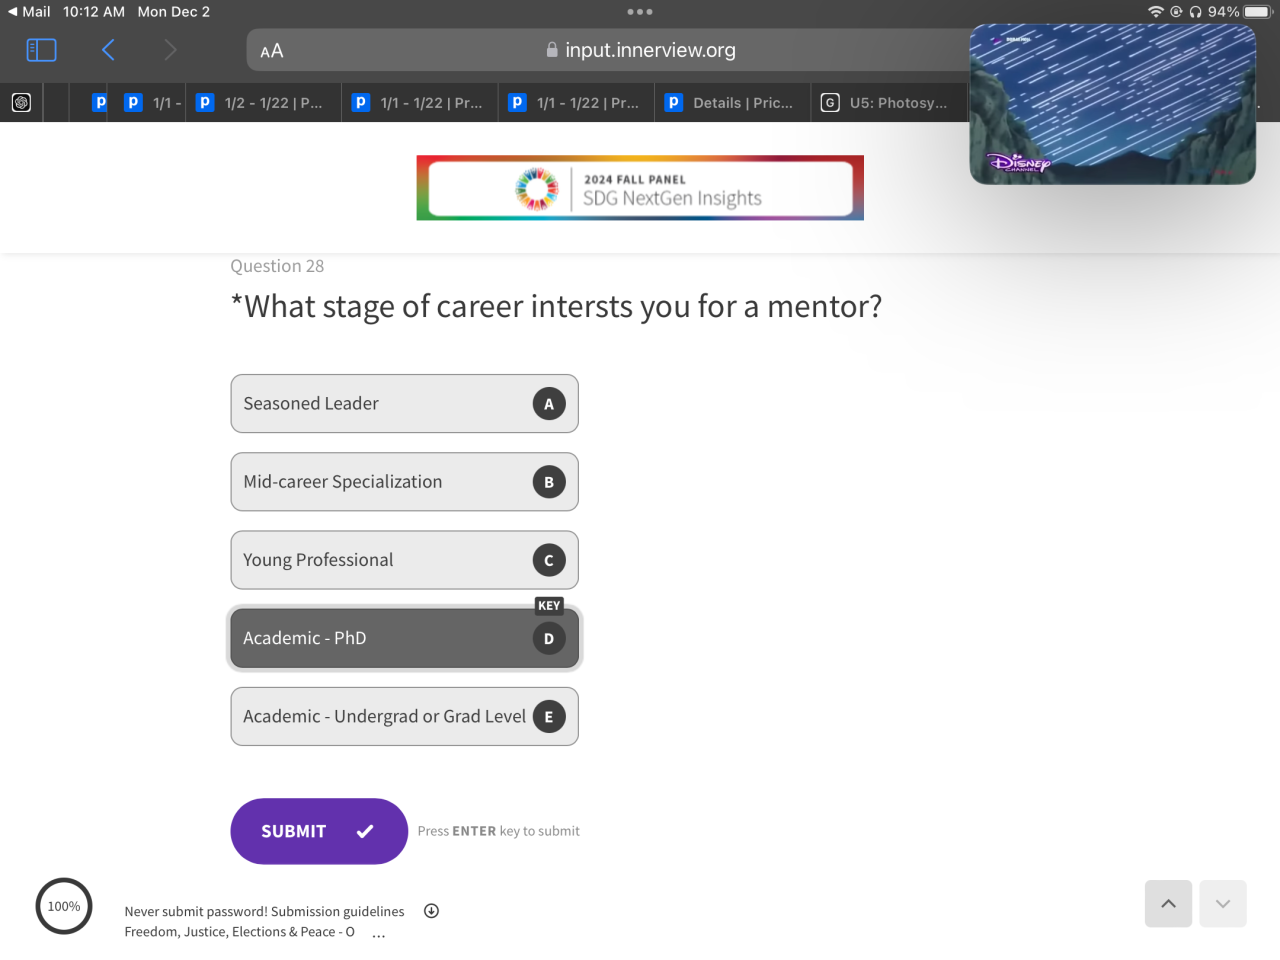Select the Young Professional answer
Screen dimensions: 1280x960
pyautogui.click(x=404, y=560)
